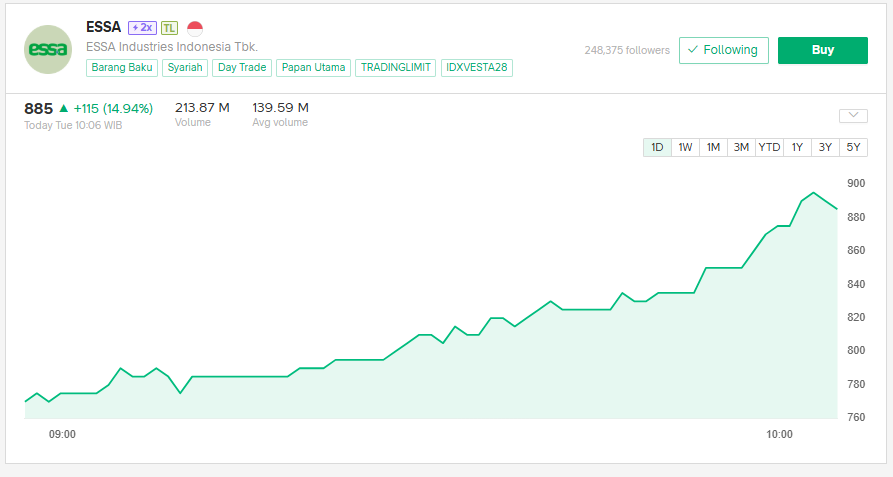Open the IDXVESTA28 index tag

[477, 68]
